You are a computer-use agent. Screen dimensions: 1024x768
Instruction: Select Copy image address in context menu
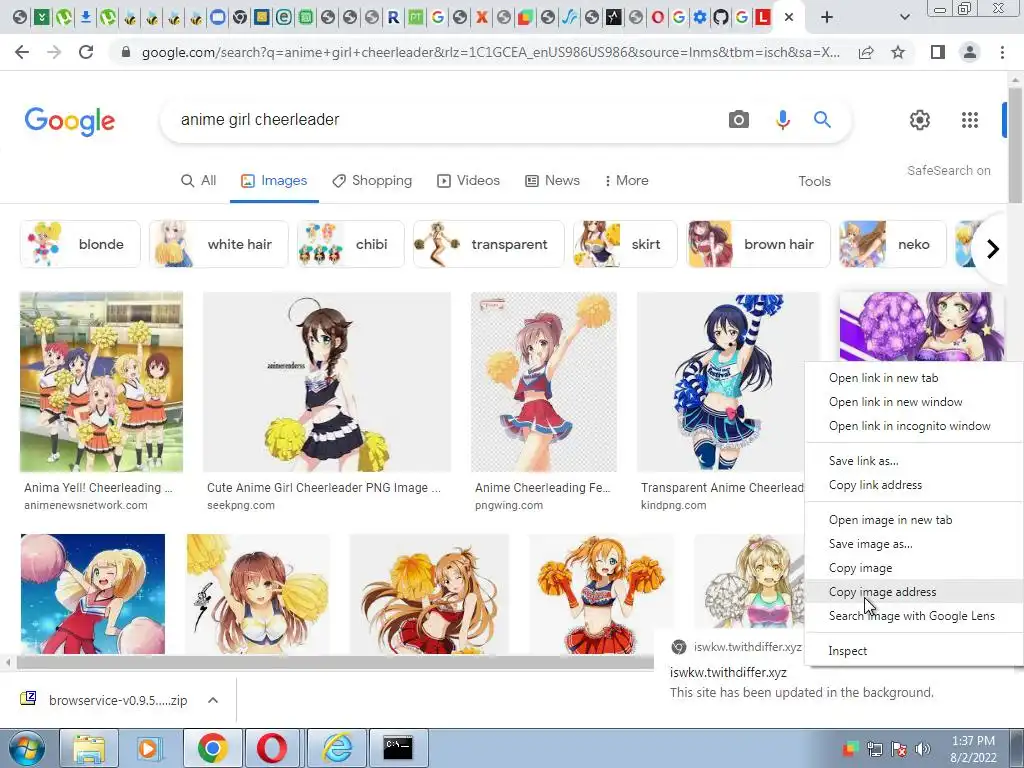point(913,592)
